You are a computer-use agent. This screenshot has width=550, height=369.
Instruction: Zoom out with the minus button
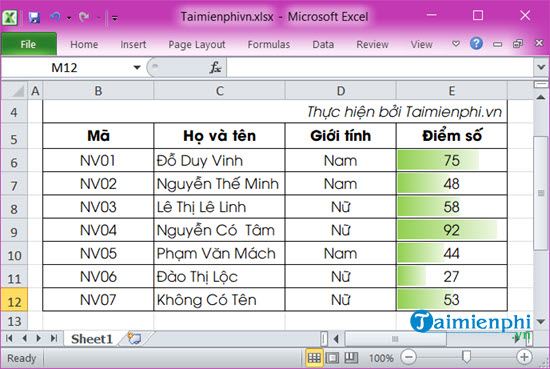coord(409,357)
